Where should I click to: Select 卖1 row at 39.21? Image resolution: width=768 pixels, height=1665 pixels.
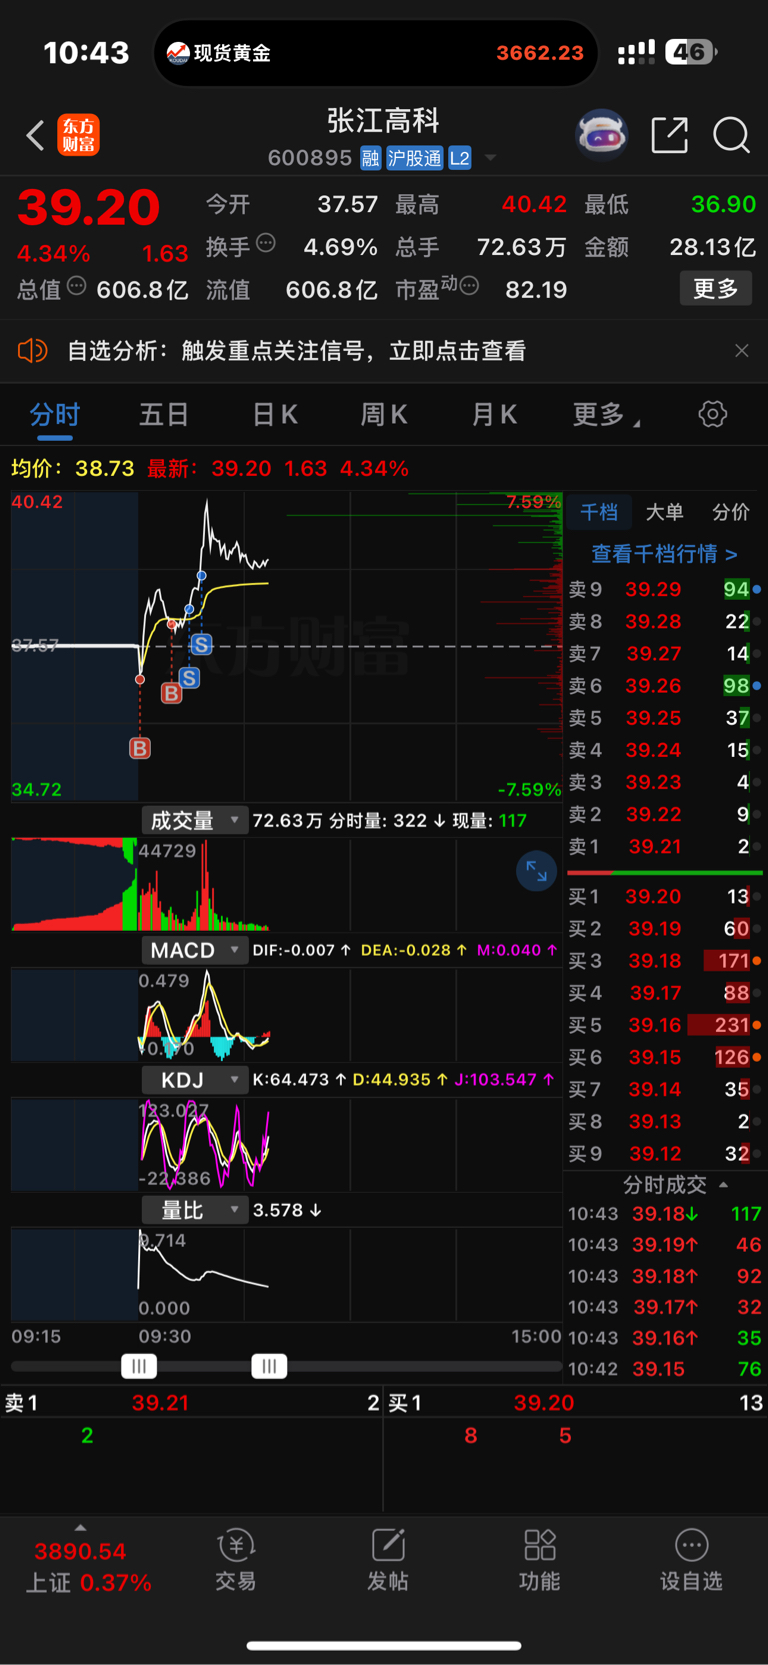click(664, 847)
